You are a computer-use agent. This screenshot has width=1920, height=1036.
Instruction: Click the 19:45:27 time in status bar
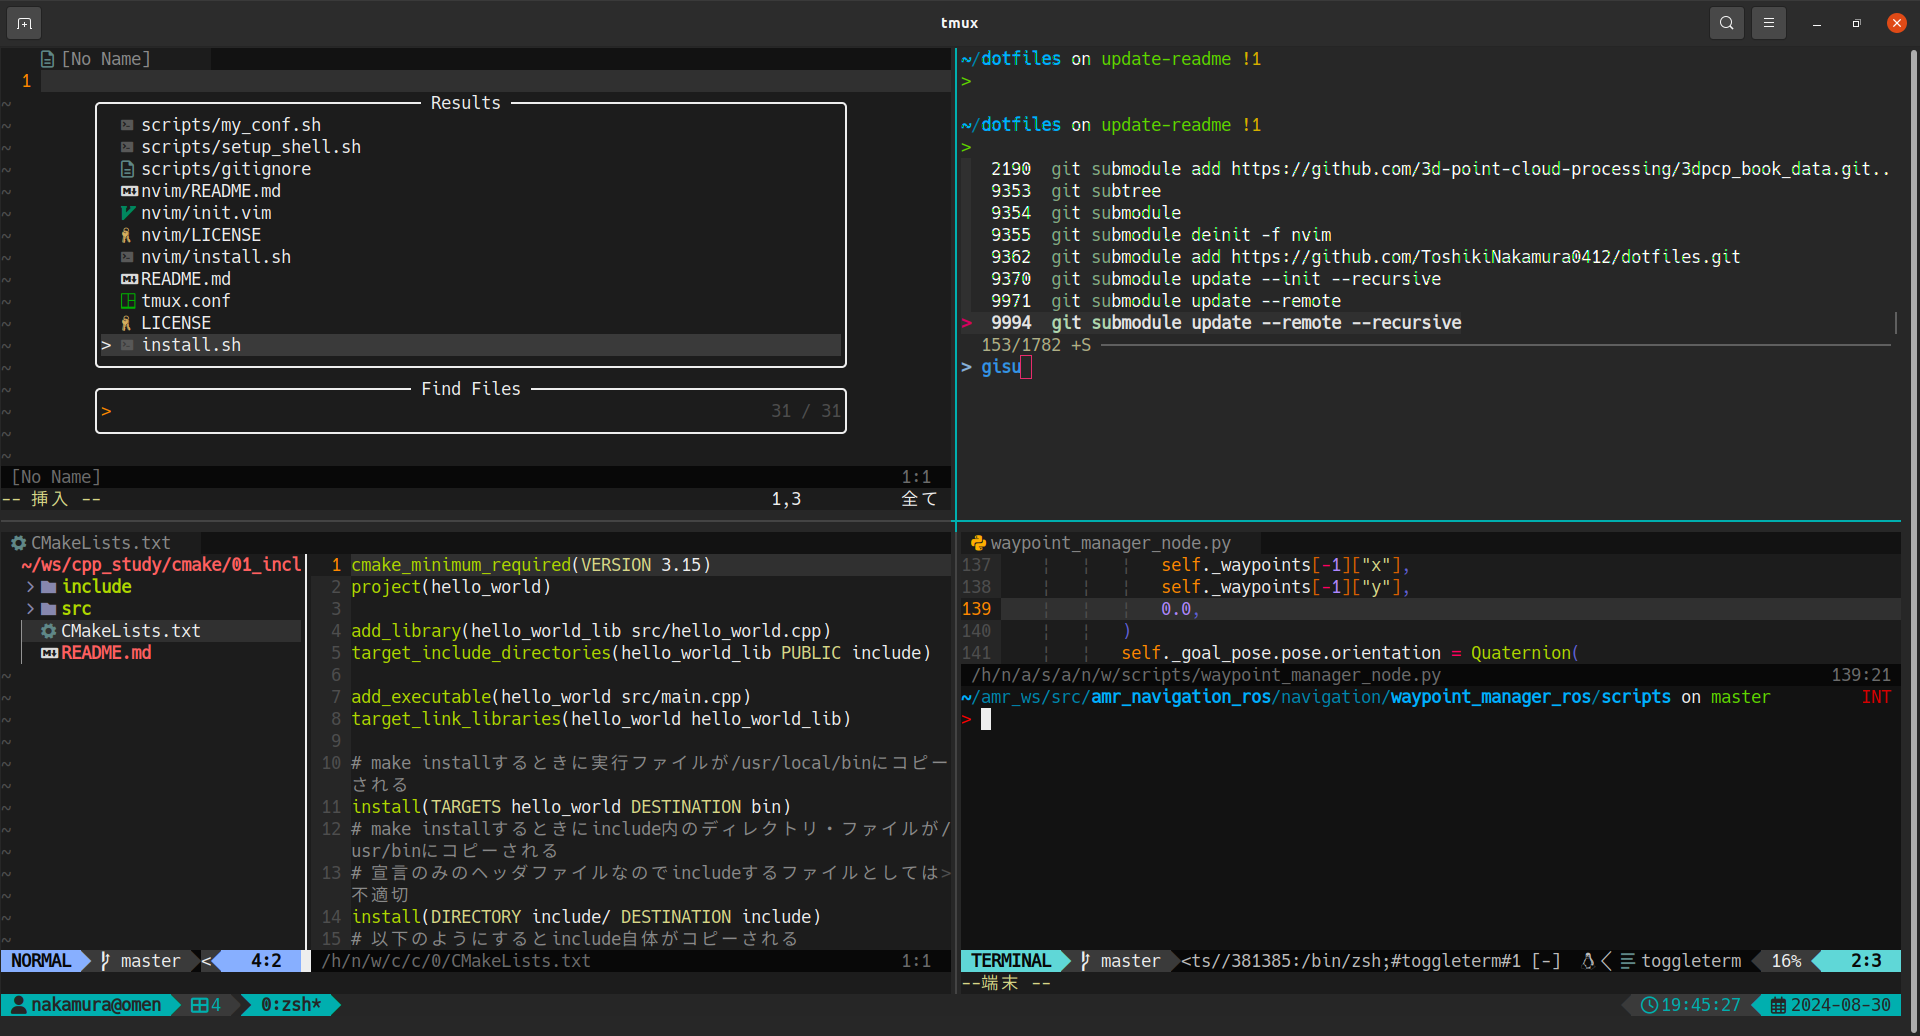[1701, 1005]
